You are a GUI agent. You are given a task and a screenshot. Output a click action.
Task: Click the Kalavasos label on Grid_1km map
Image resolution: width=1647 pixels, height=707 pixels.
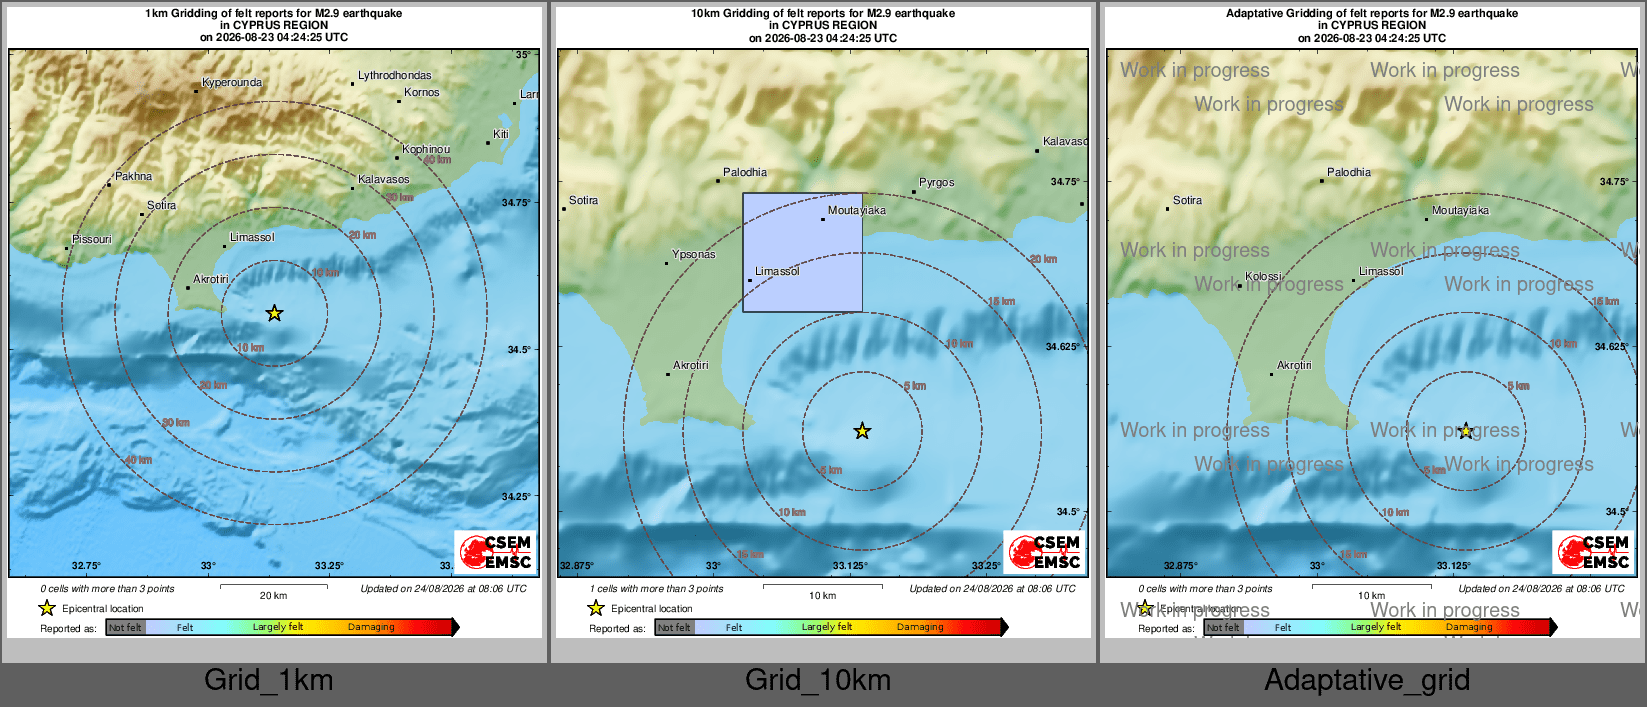click(x=384, y=179)
